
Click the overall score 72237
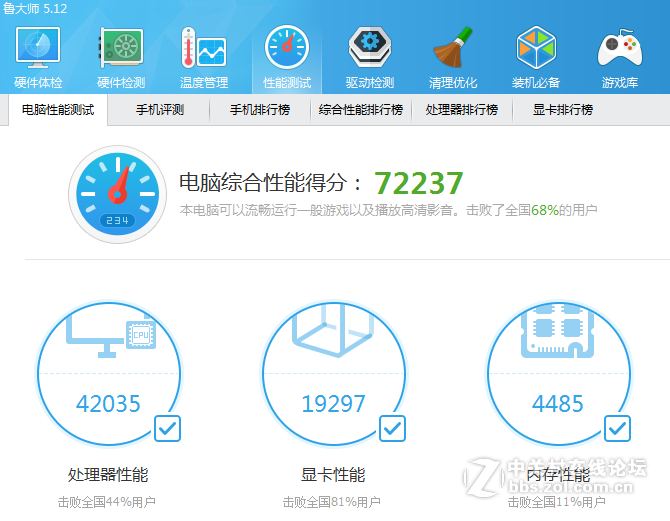click(x=419, y=183)
